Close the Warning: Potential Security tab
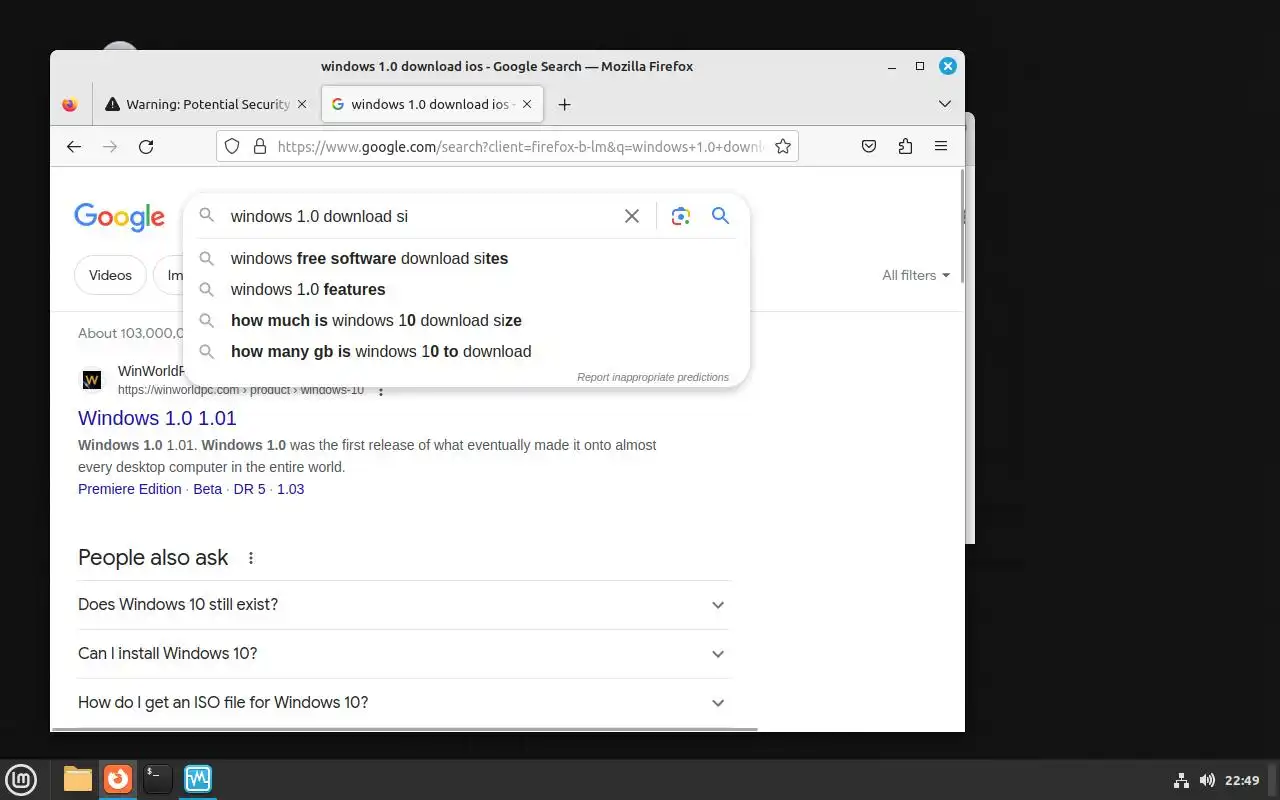 point(302,104)
